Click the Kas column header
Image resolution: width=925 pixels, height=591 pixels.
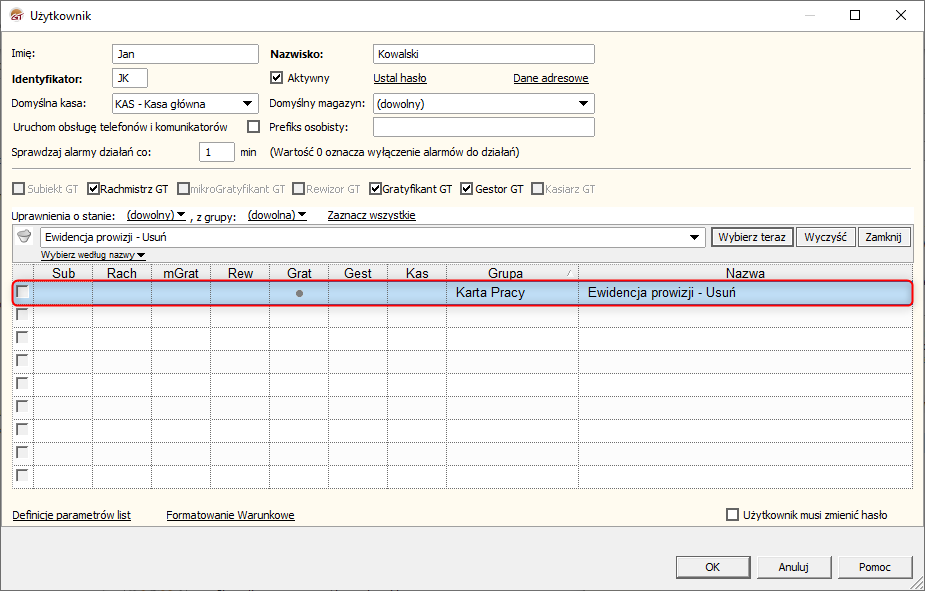pyautogui.click(x=417, y=273)
